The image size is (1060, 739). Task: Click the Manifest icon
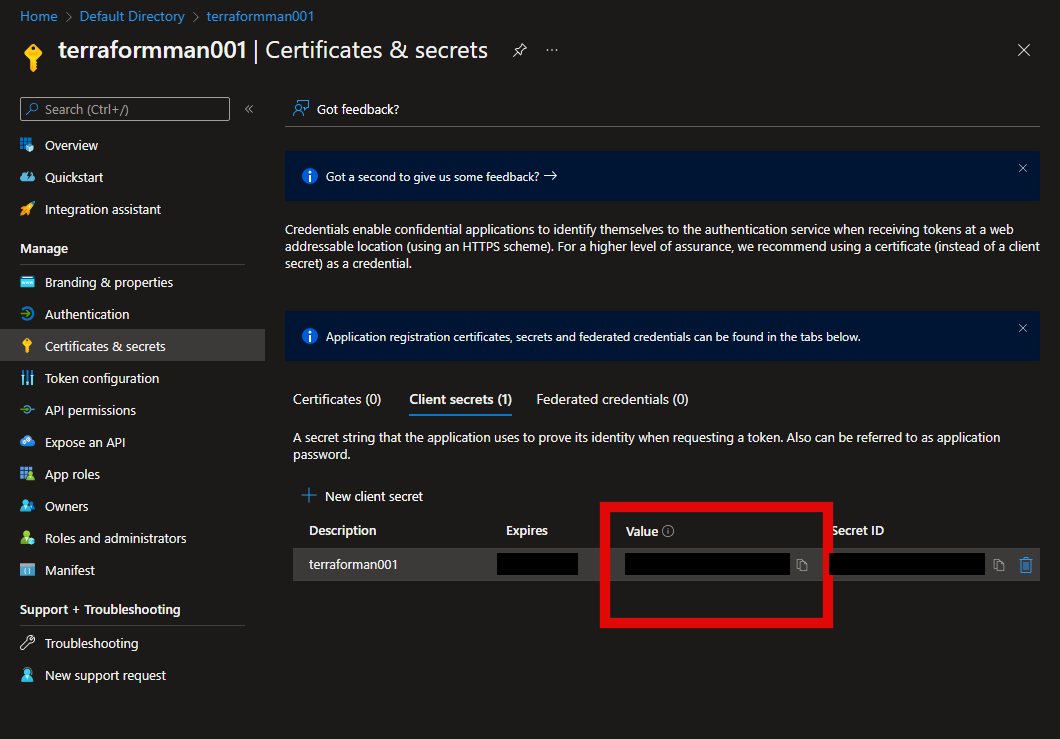pos(27,570)
